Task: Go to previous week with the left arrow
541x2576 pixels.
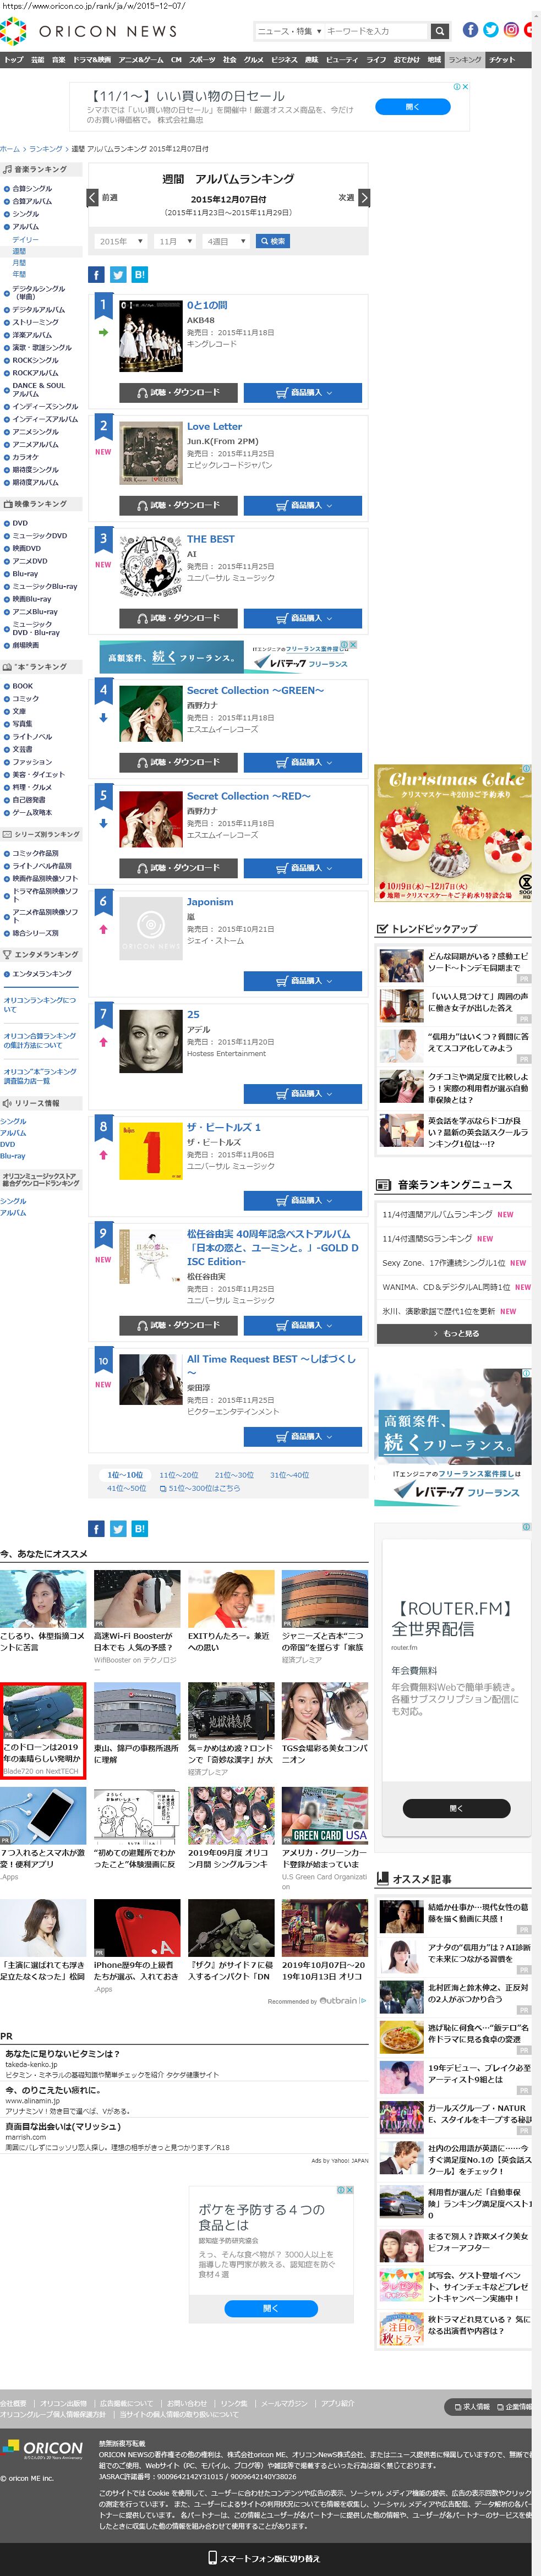Action: pyautogui.click(x=92, y=198)
